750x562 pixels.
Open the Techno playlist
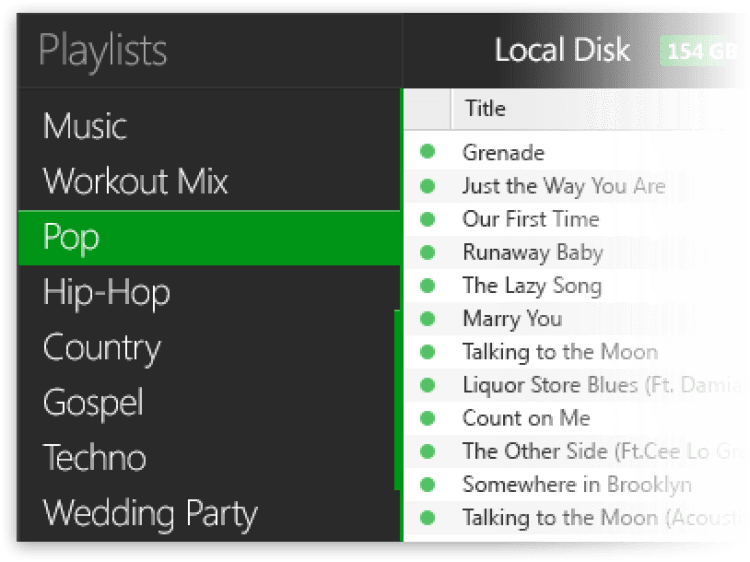94,458
